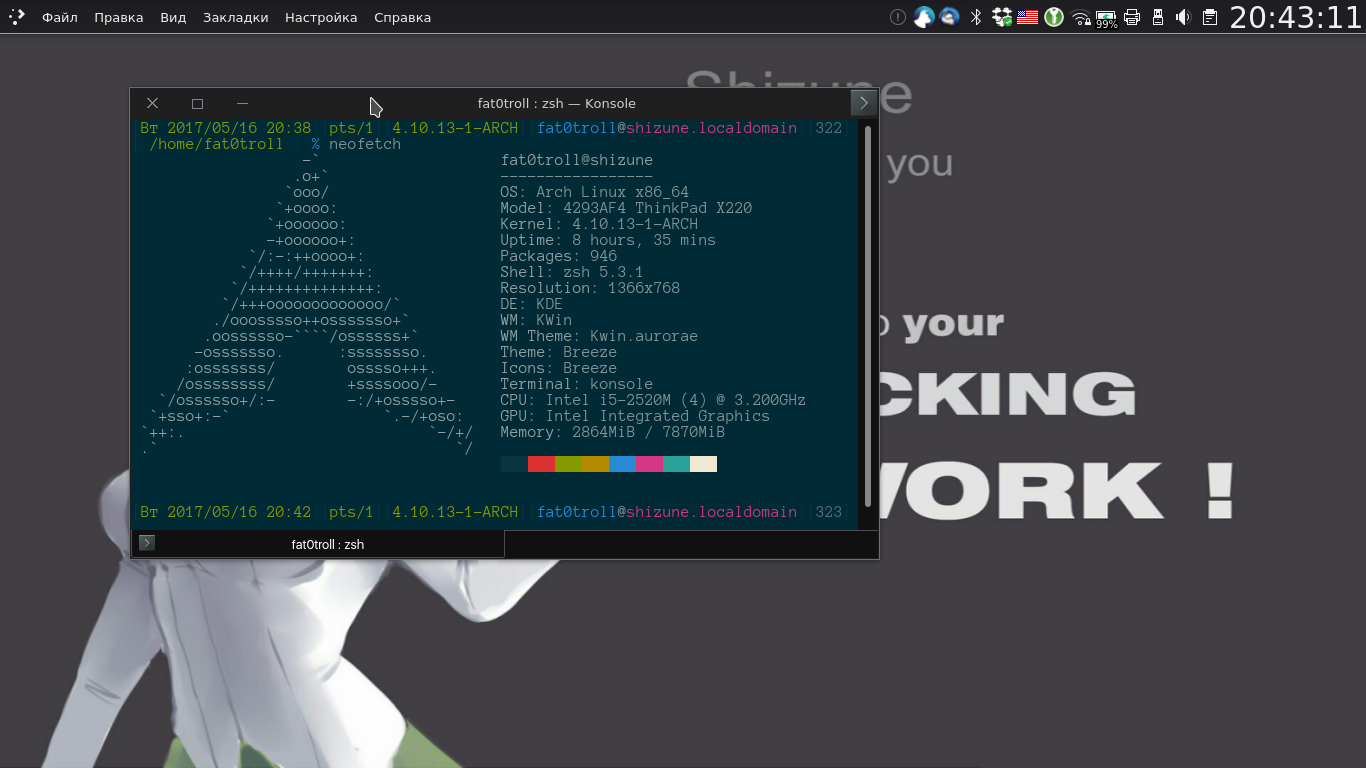Open the Bluetooth tray icon
This screenshot has height=768, width=1366.
[x=976, y=17]
